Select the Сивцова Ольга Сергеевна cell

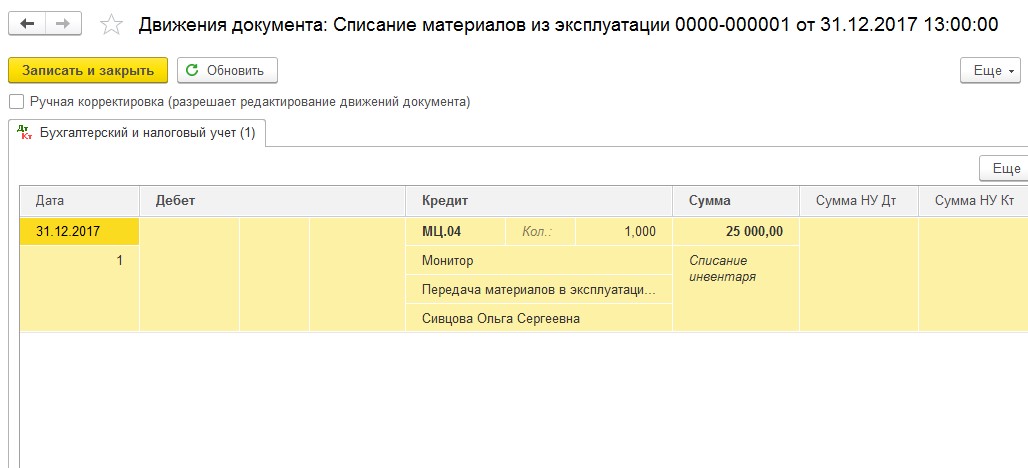coord(538,318)
